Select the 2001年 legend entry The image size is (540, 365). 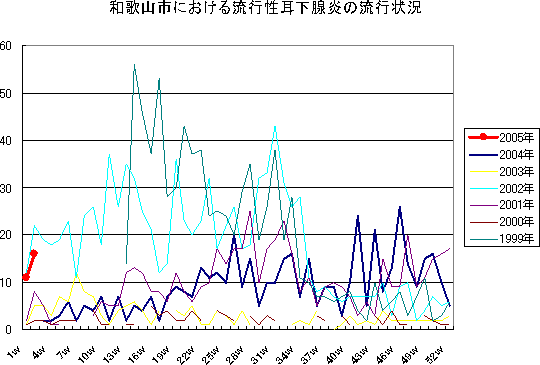(x=501, y=205)
